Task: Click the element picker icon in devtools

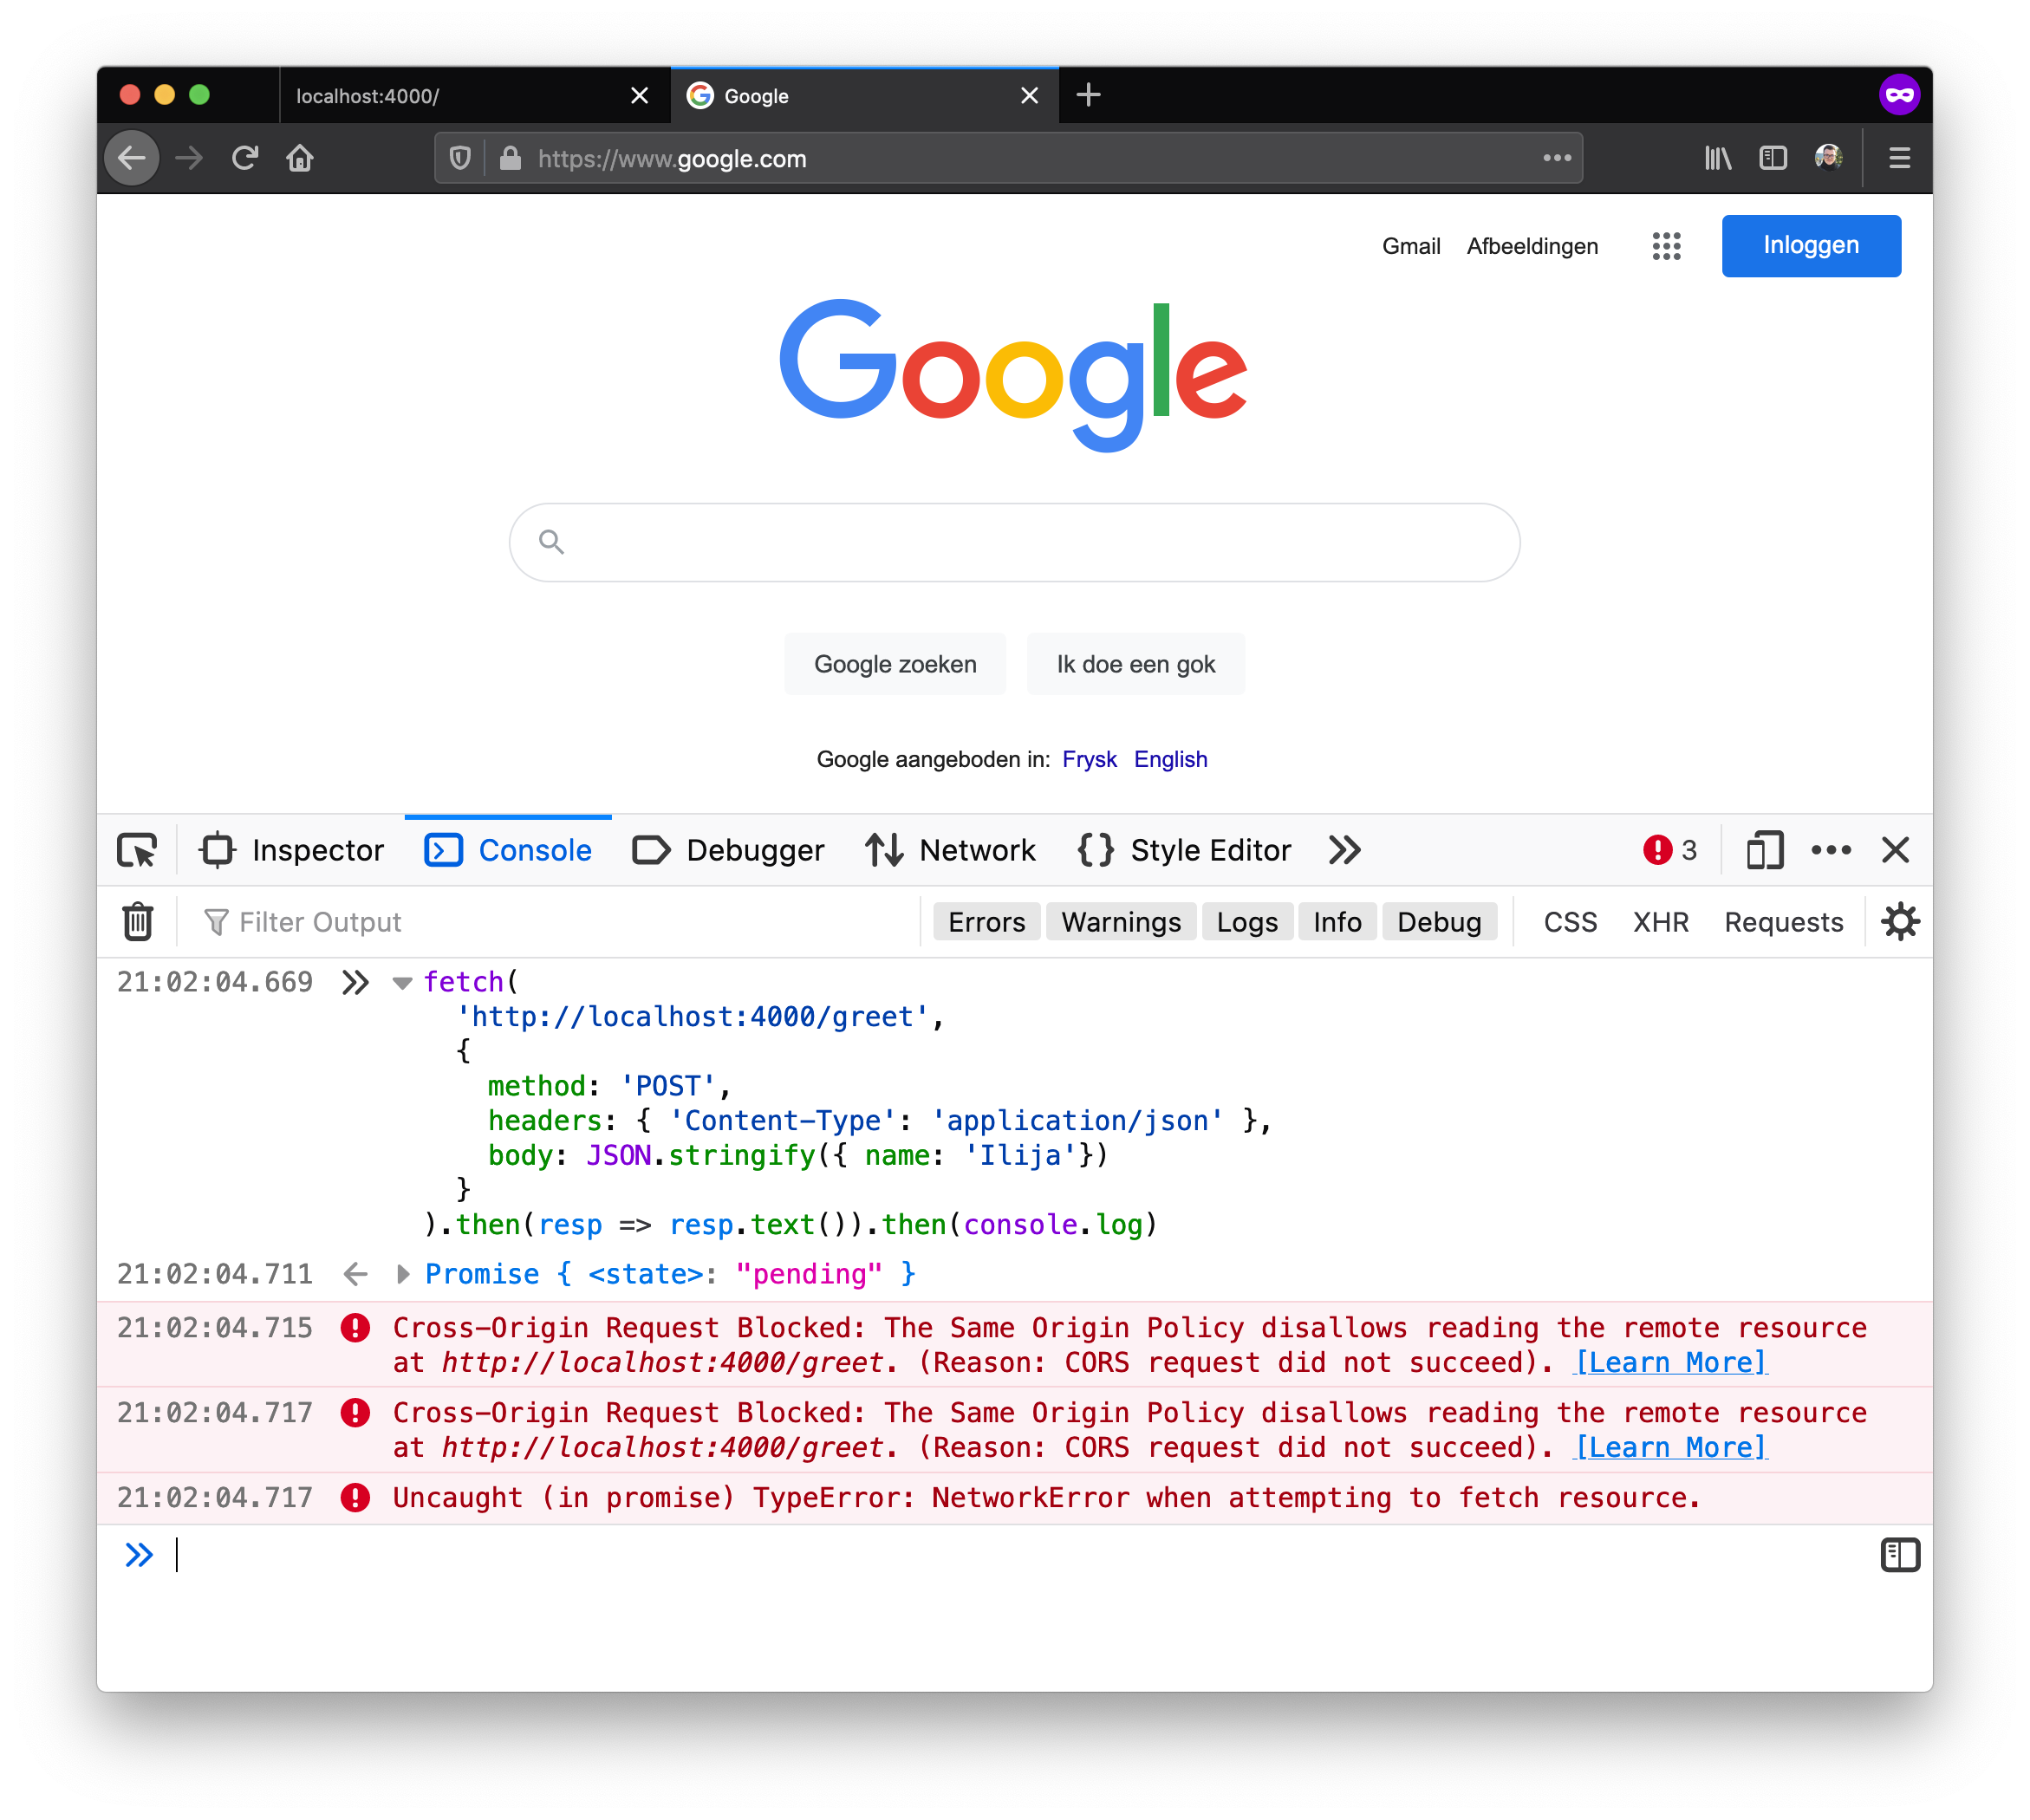Action: [137, 850]
